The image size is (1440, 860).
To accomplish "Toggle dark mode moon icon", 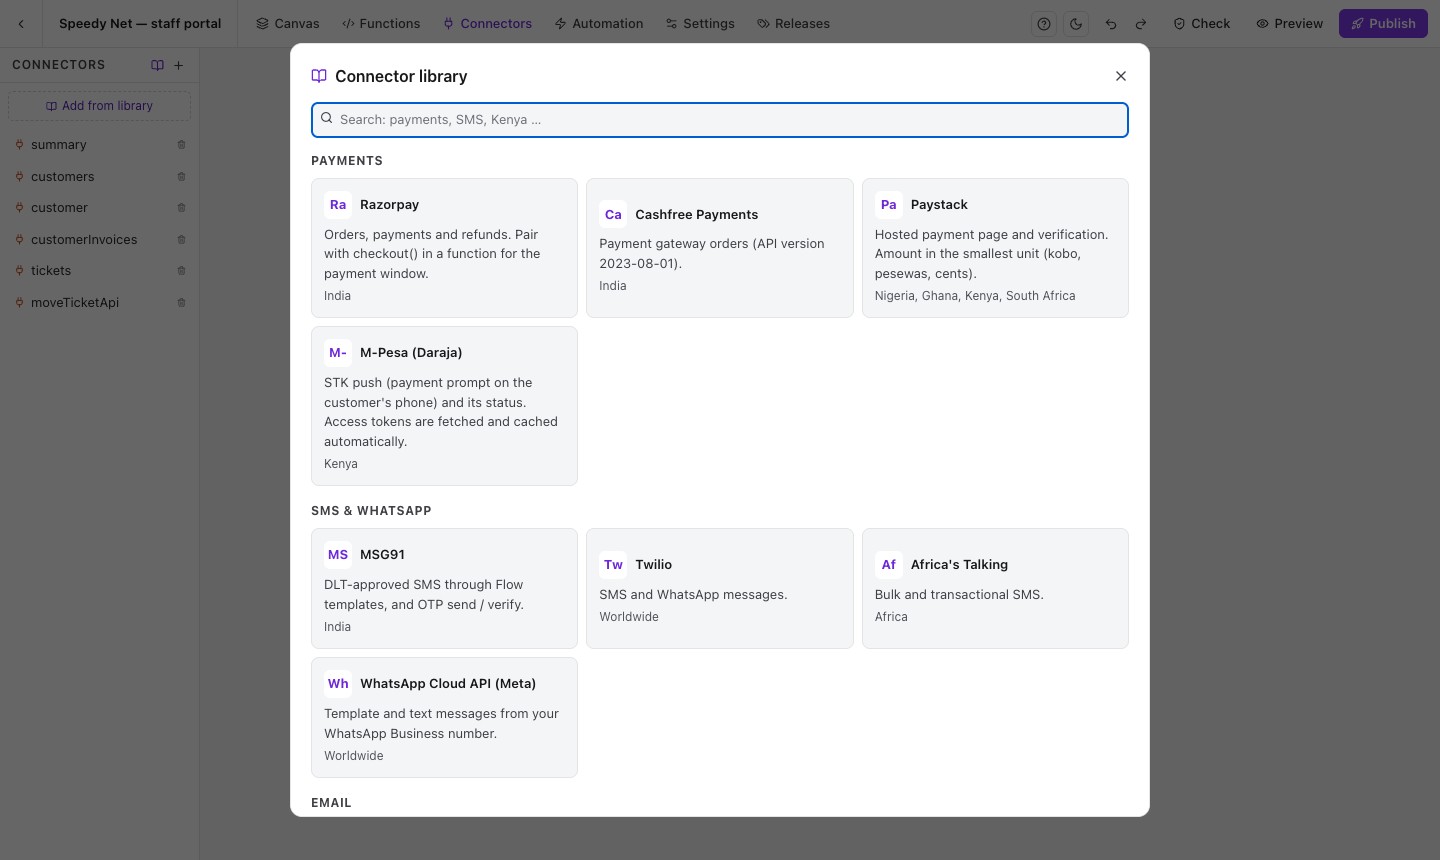I will [x=1076, y=24].
